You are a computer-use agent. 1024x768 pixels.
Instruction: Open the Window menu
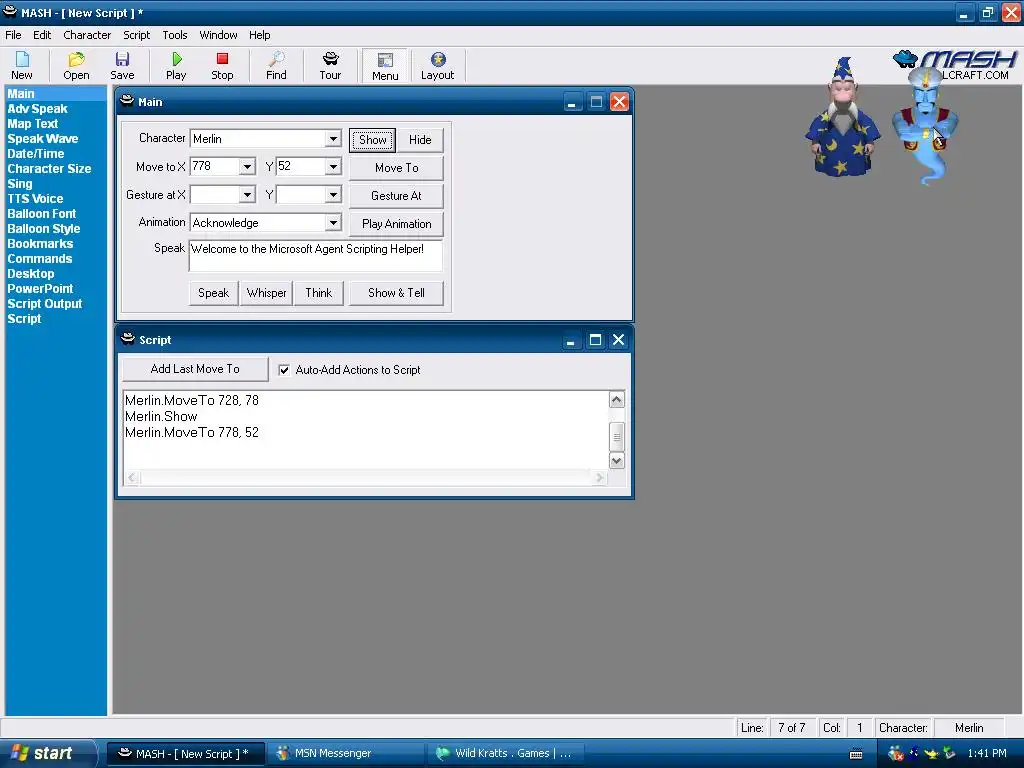[x=218, y=35]
